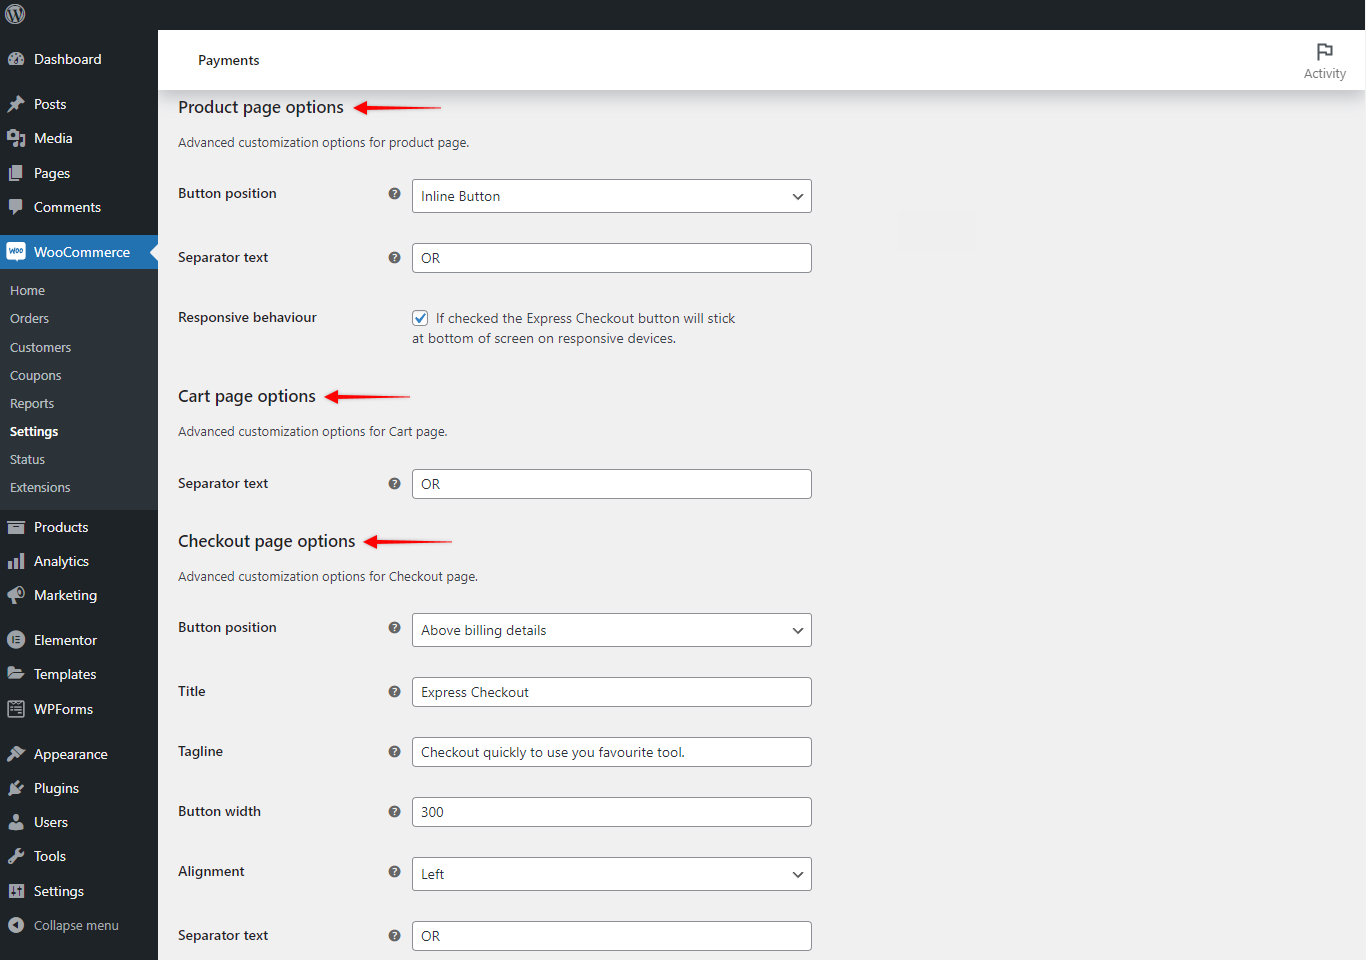Open WooCommerce Home submenu item
1366x960 pixels.
coord(28,291)
